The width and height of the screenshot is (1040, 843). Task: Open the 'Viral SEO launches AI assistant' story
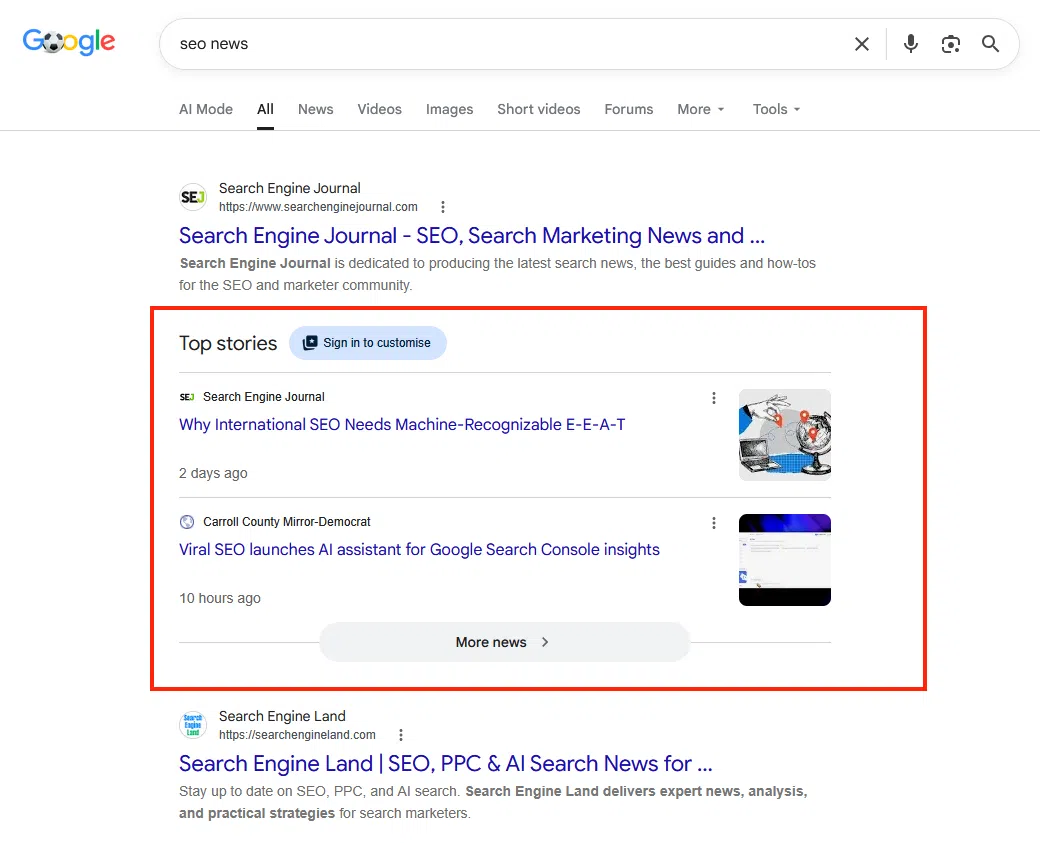point(419,550)
